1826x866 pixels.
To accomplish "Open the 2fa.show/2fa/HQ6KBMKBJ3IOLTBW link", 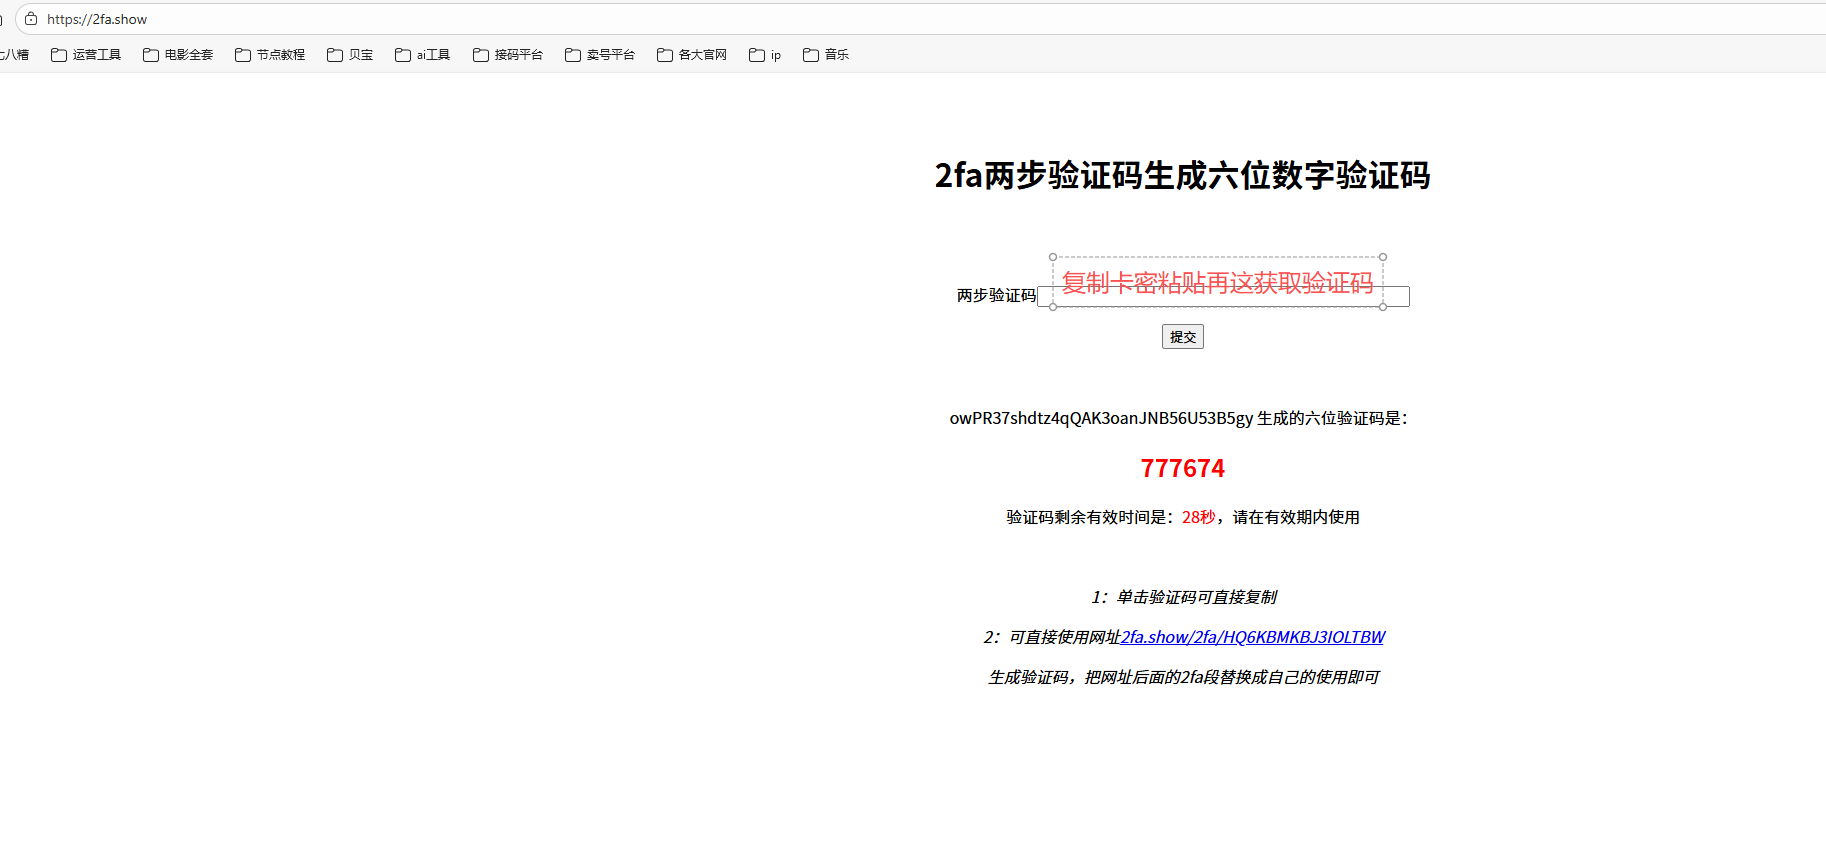I will 1252,637.
